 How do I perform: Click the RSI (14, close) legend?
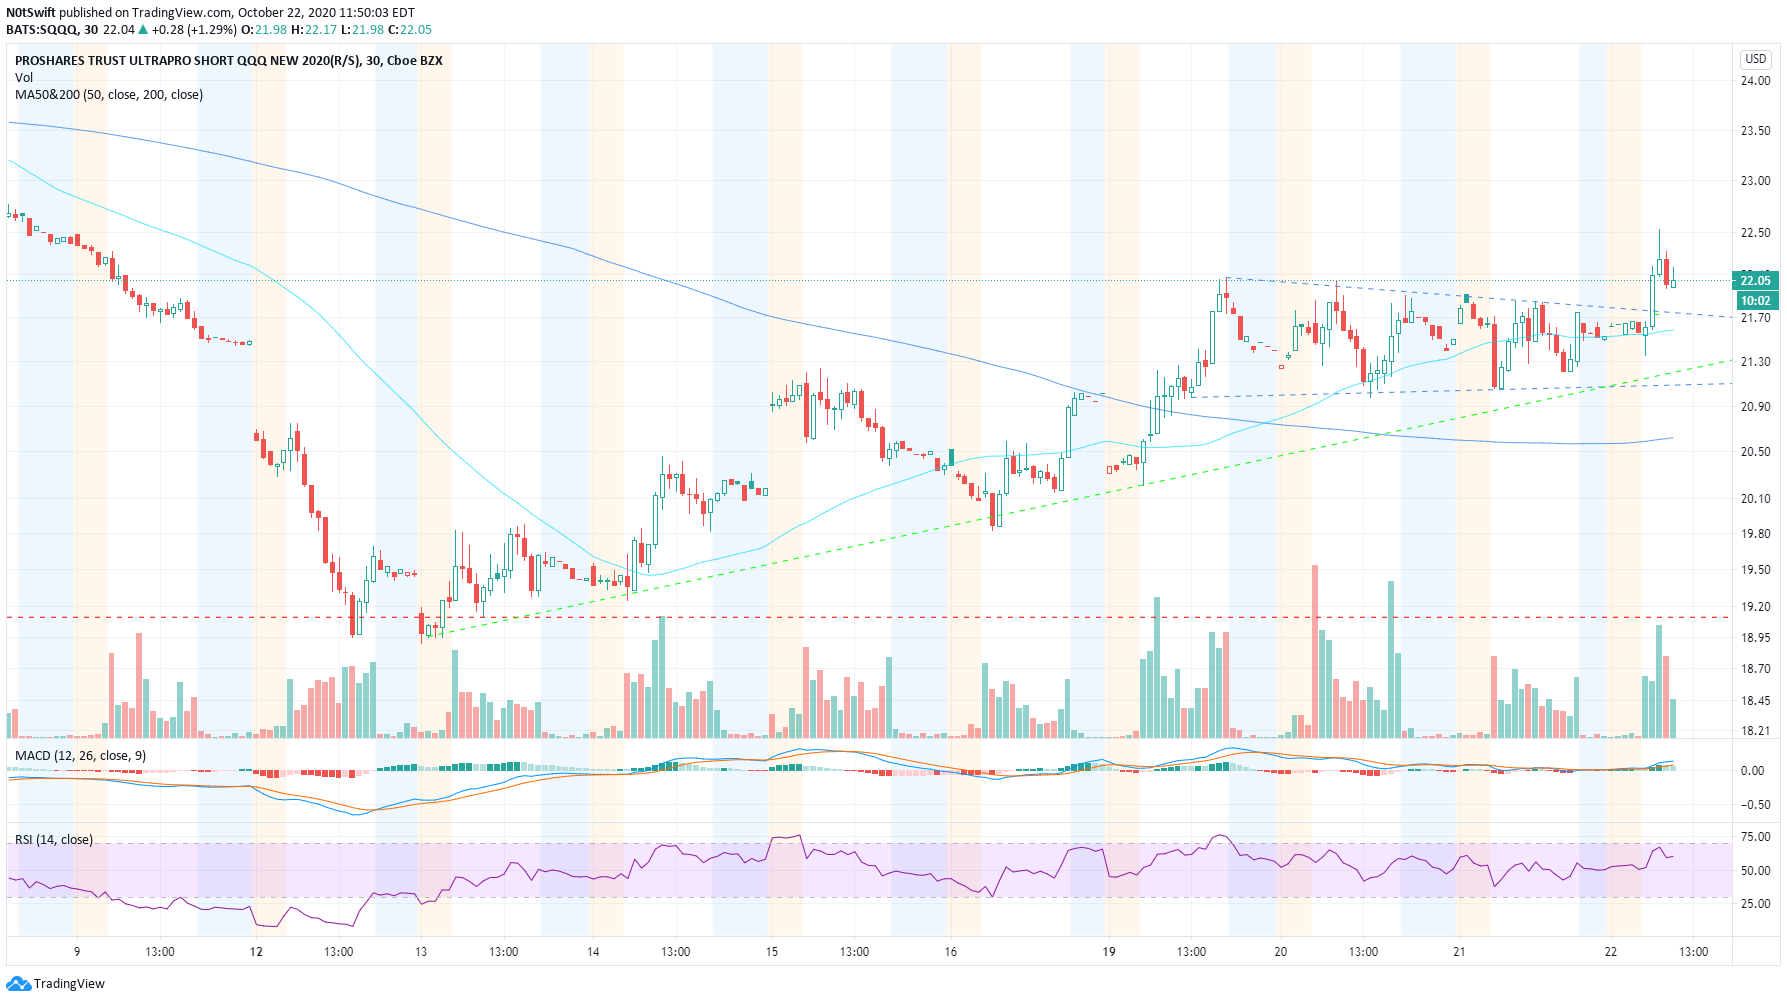coord(54,840)
